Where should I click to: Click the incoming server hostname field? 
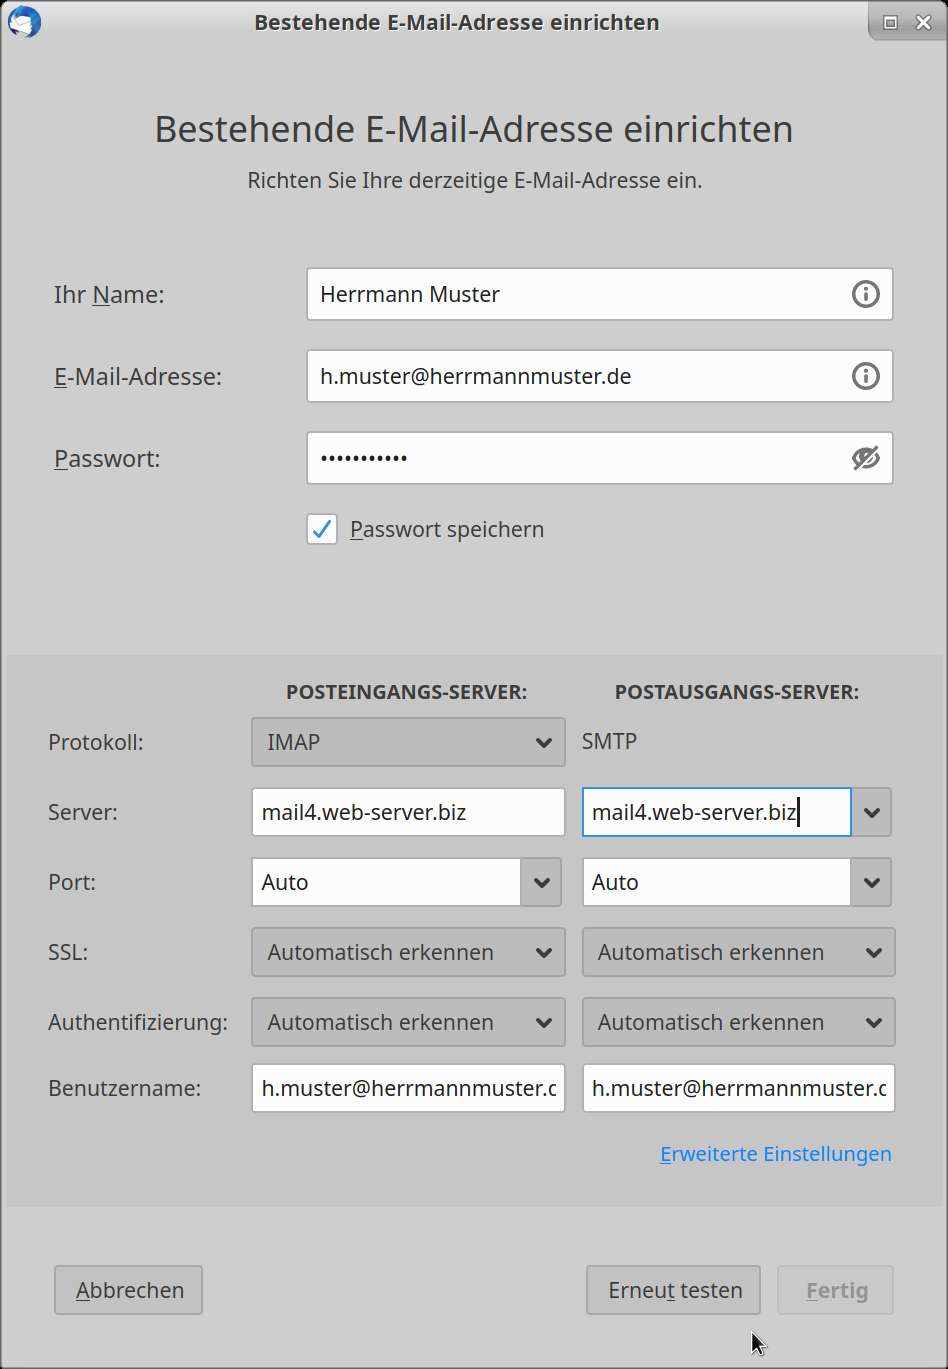[408, 812]
